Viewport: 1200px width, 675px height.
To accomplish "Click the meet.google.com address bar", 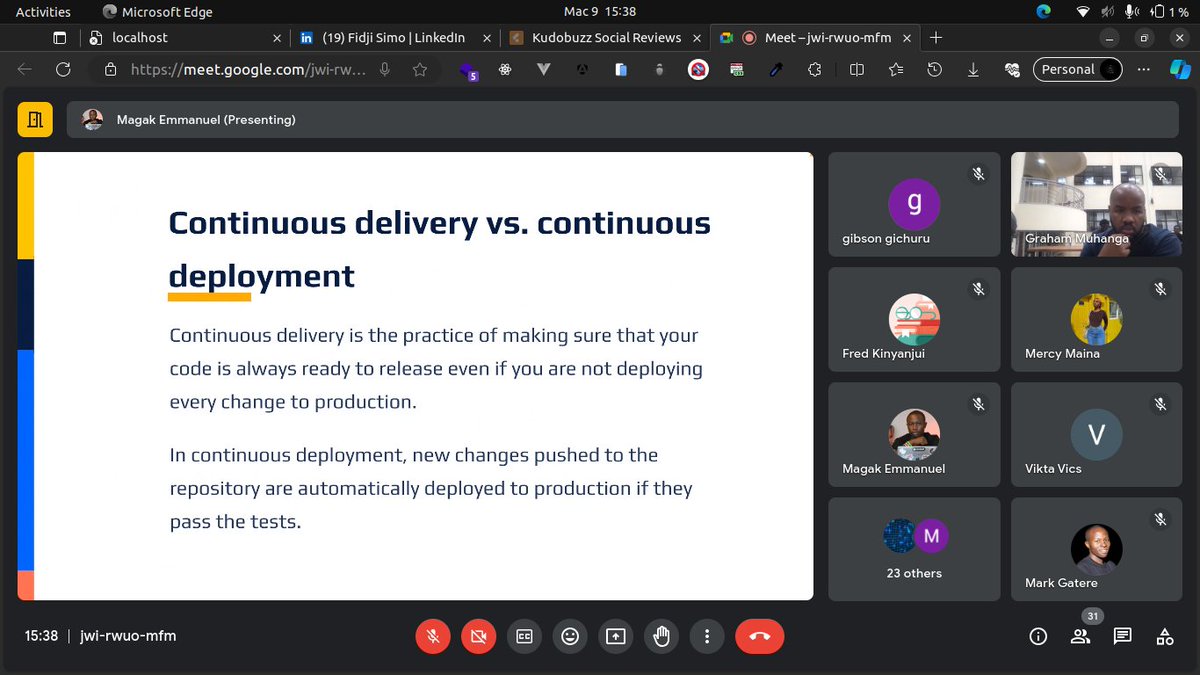I will point(247,70).
